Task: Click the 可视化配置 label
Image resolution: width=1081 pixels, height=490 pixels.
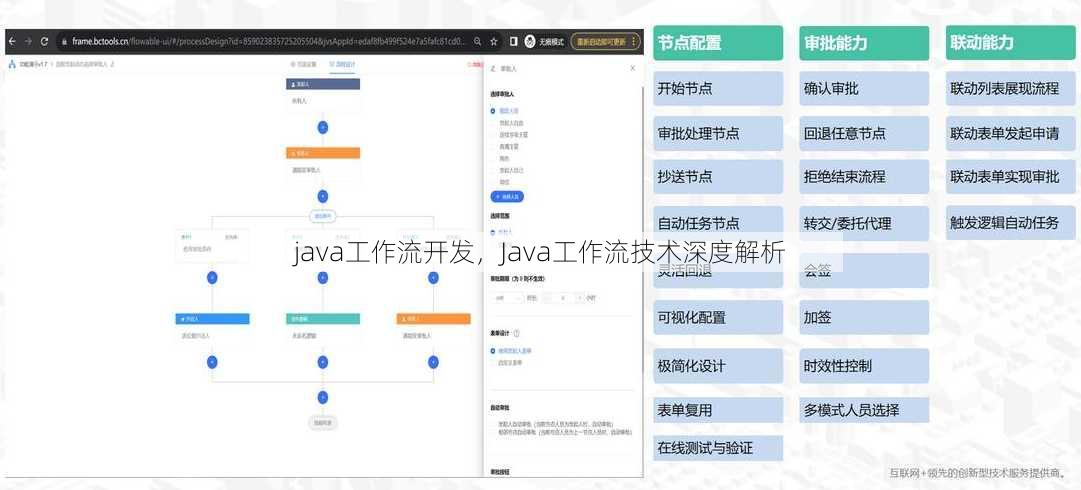Action: pyautogui.click(x=691, y=318)
